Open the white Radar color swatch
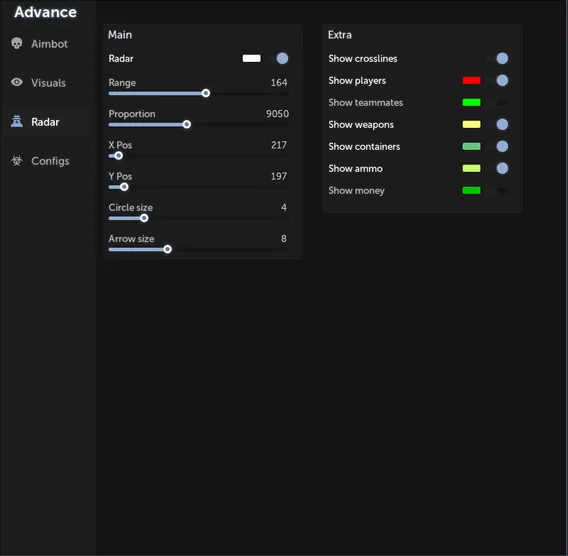Screen dimensions: 568x556 pos(251,58)
